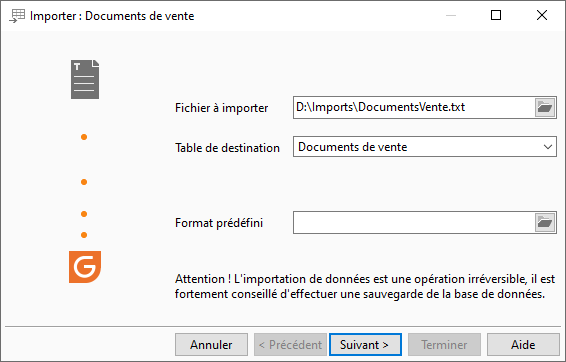This screenshot has width=566, height=362.
Task: Click the import table icon in title bar
Action: tap(17, 16)
